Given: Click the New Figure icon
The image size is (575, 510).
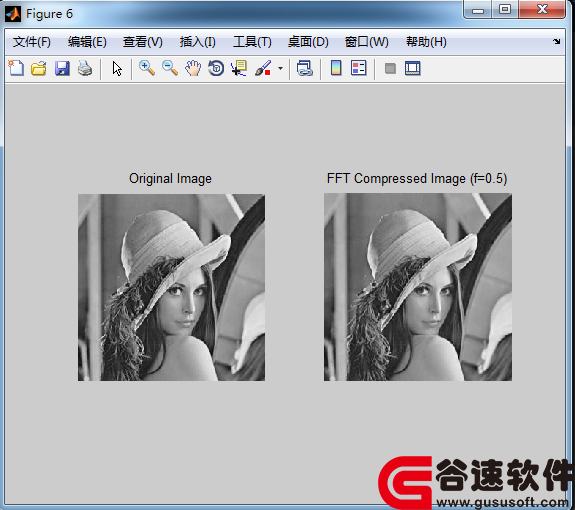Looking at the screenshot, I should point(16,68).
